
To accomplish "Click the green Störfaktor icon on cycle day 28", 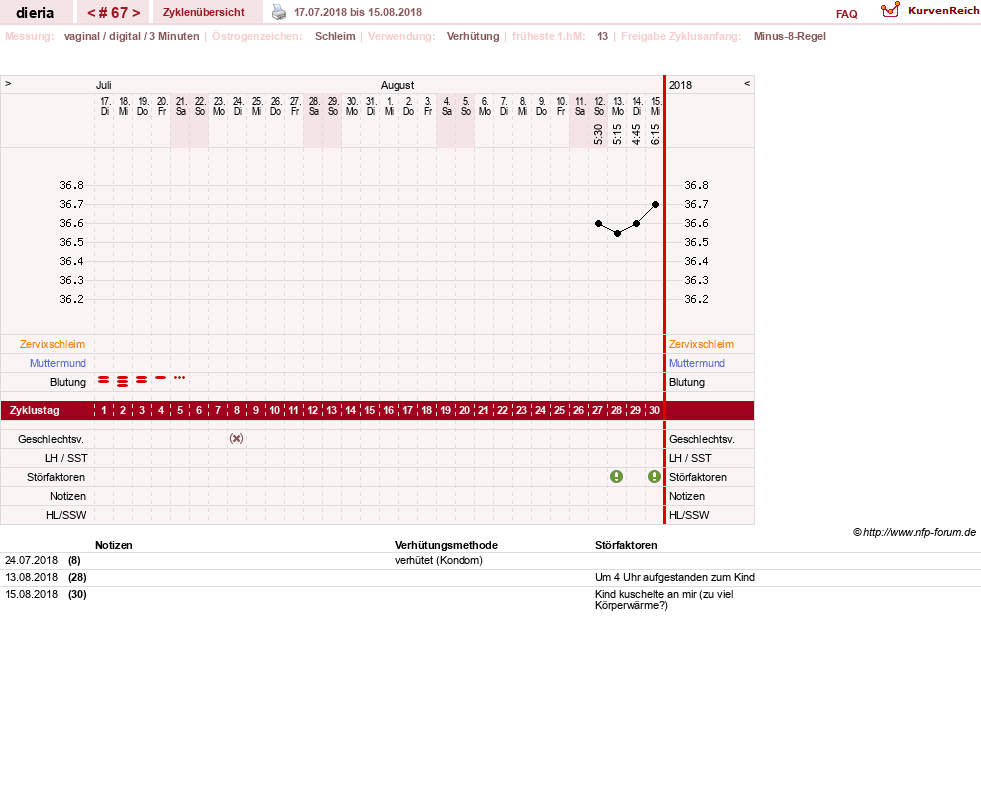I will pyautogui.click(x=616, y=477).
